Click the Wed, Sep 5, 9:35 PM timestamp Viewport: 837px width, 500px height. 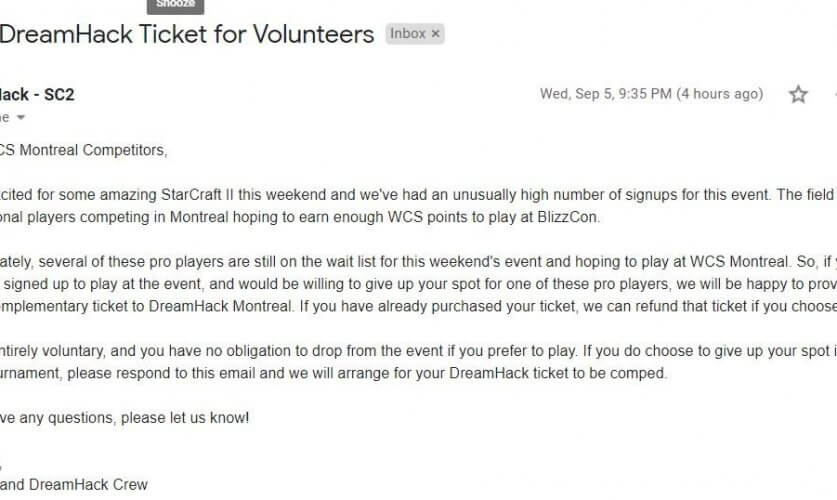pos(604,95)
